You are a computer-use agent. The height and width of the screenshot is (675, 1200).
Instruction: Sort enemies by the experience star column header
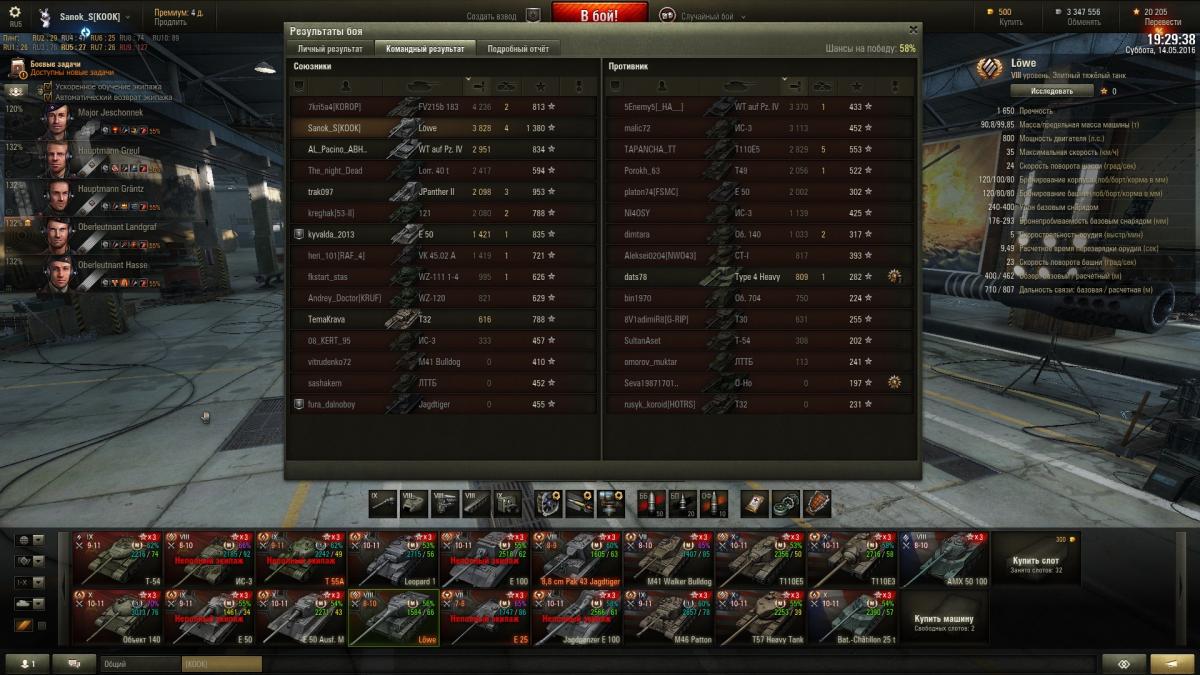click(x=857, y=87)
